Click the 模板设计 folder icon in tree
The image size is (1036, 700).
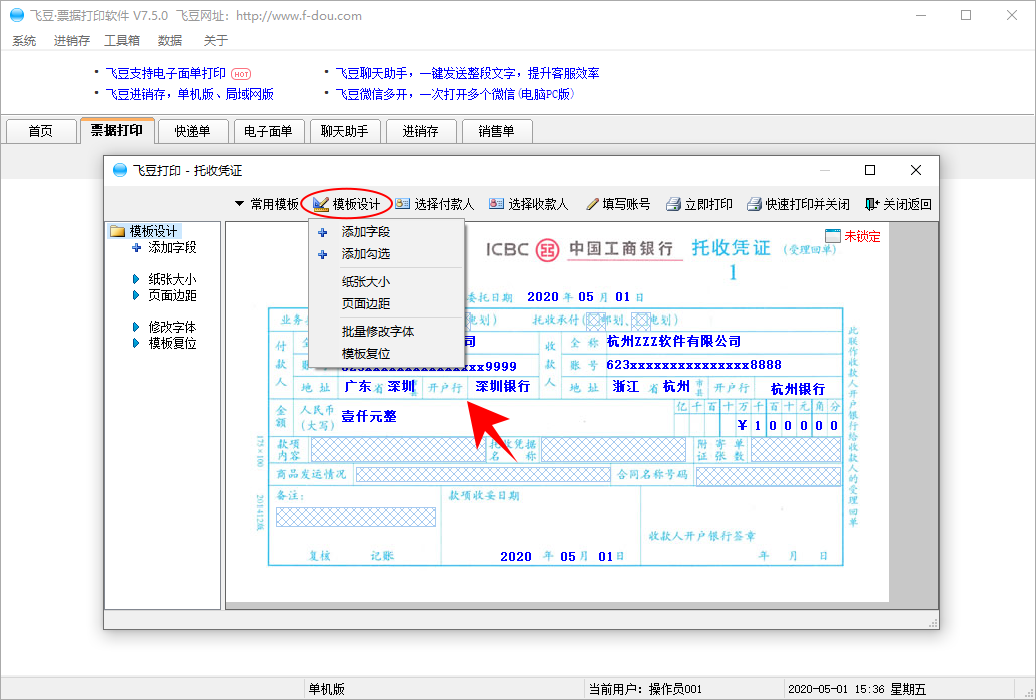pos(118,231)
